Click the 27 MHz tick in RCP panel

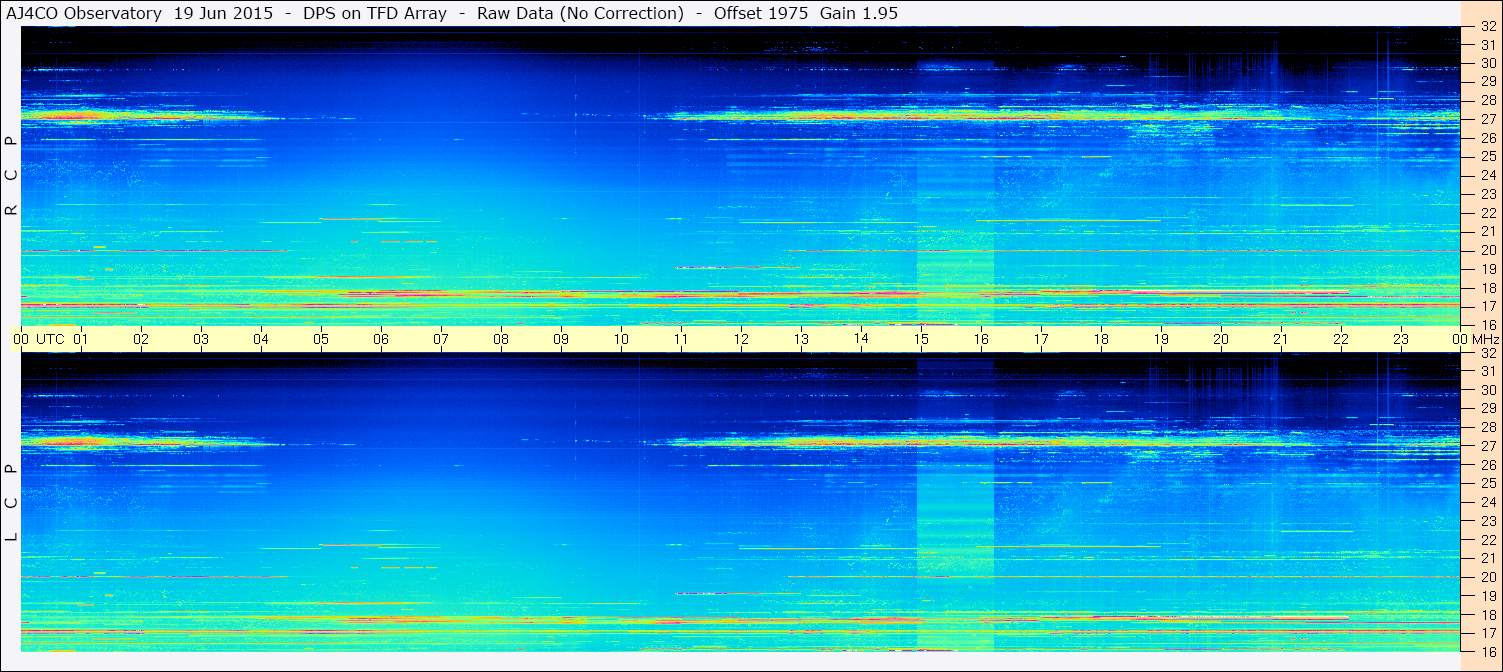click(1488, 119)
